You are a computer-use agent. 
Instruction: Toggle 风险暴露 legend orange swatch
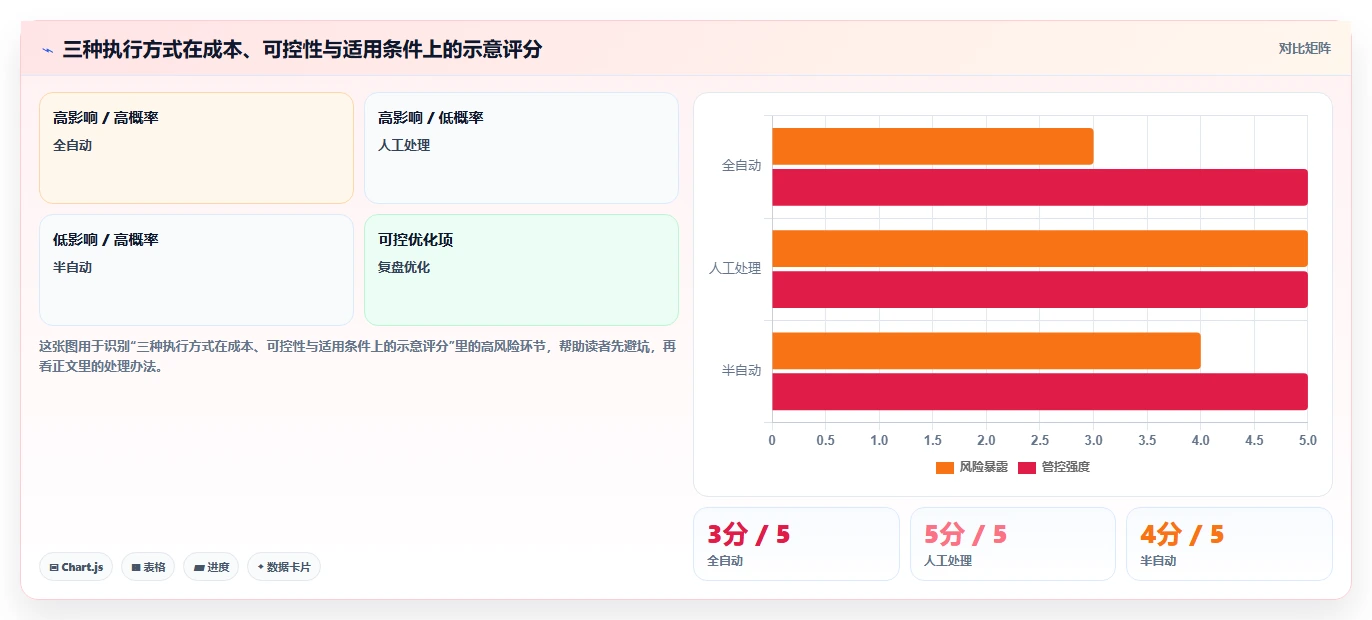point(945,467)
